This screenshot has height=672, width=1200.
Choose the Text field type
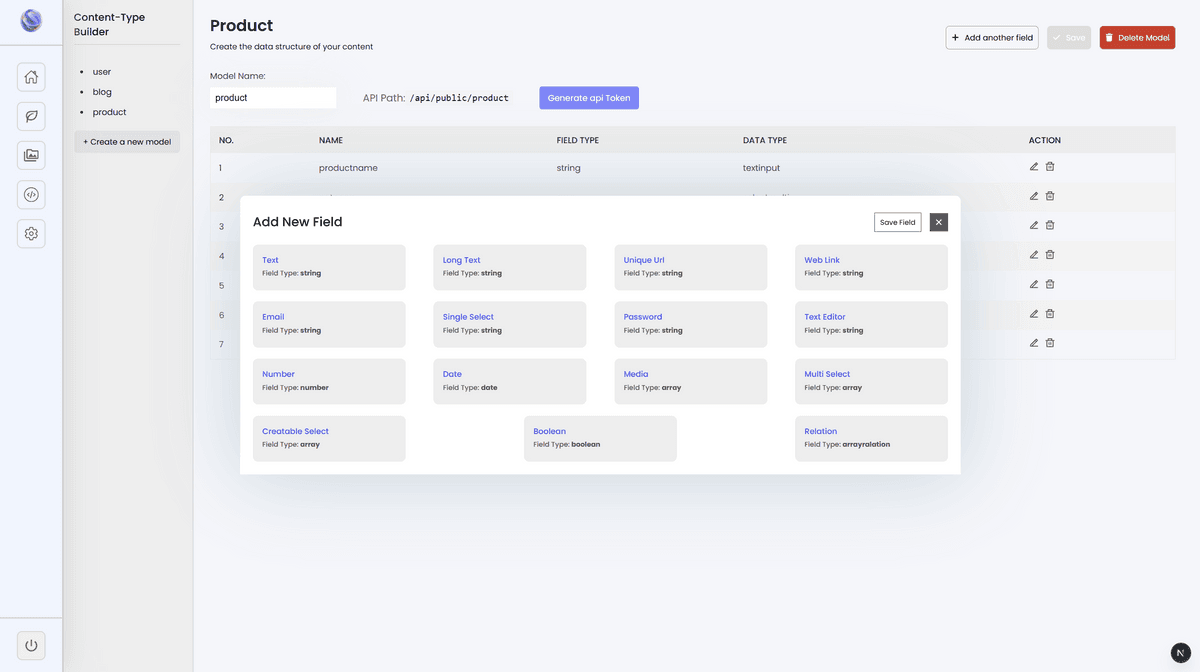(329, 267)
